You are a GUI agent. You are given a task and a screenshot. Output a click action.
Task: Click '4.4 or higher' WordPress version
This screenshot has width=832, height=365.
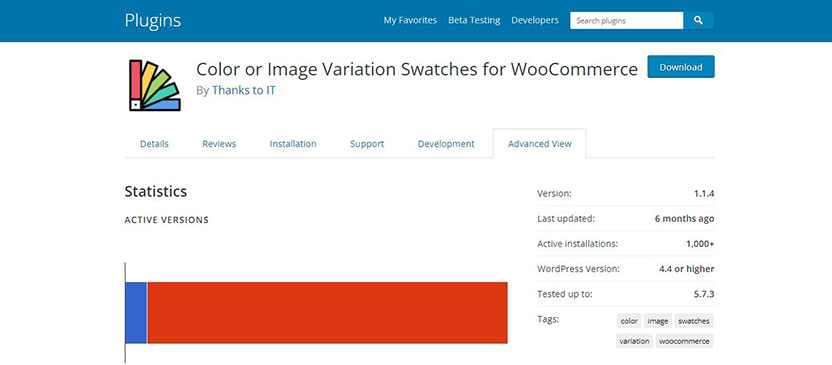point(687,269)
